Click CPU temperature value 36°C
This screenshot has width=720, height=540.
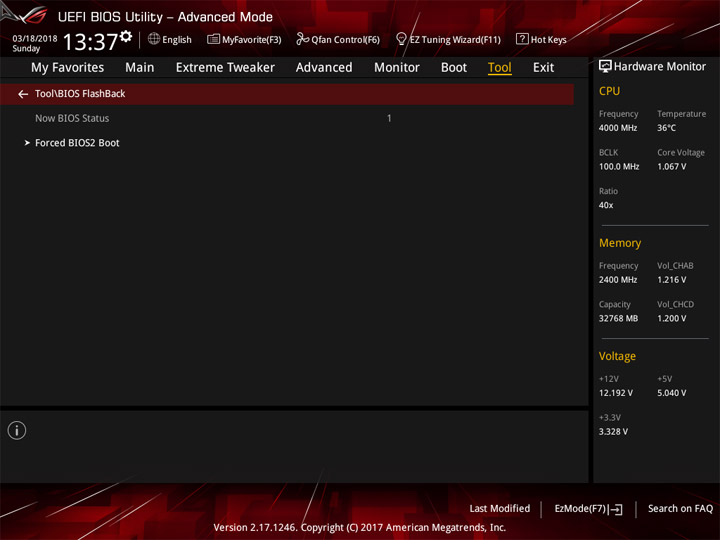point(666,128)
